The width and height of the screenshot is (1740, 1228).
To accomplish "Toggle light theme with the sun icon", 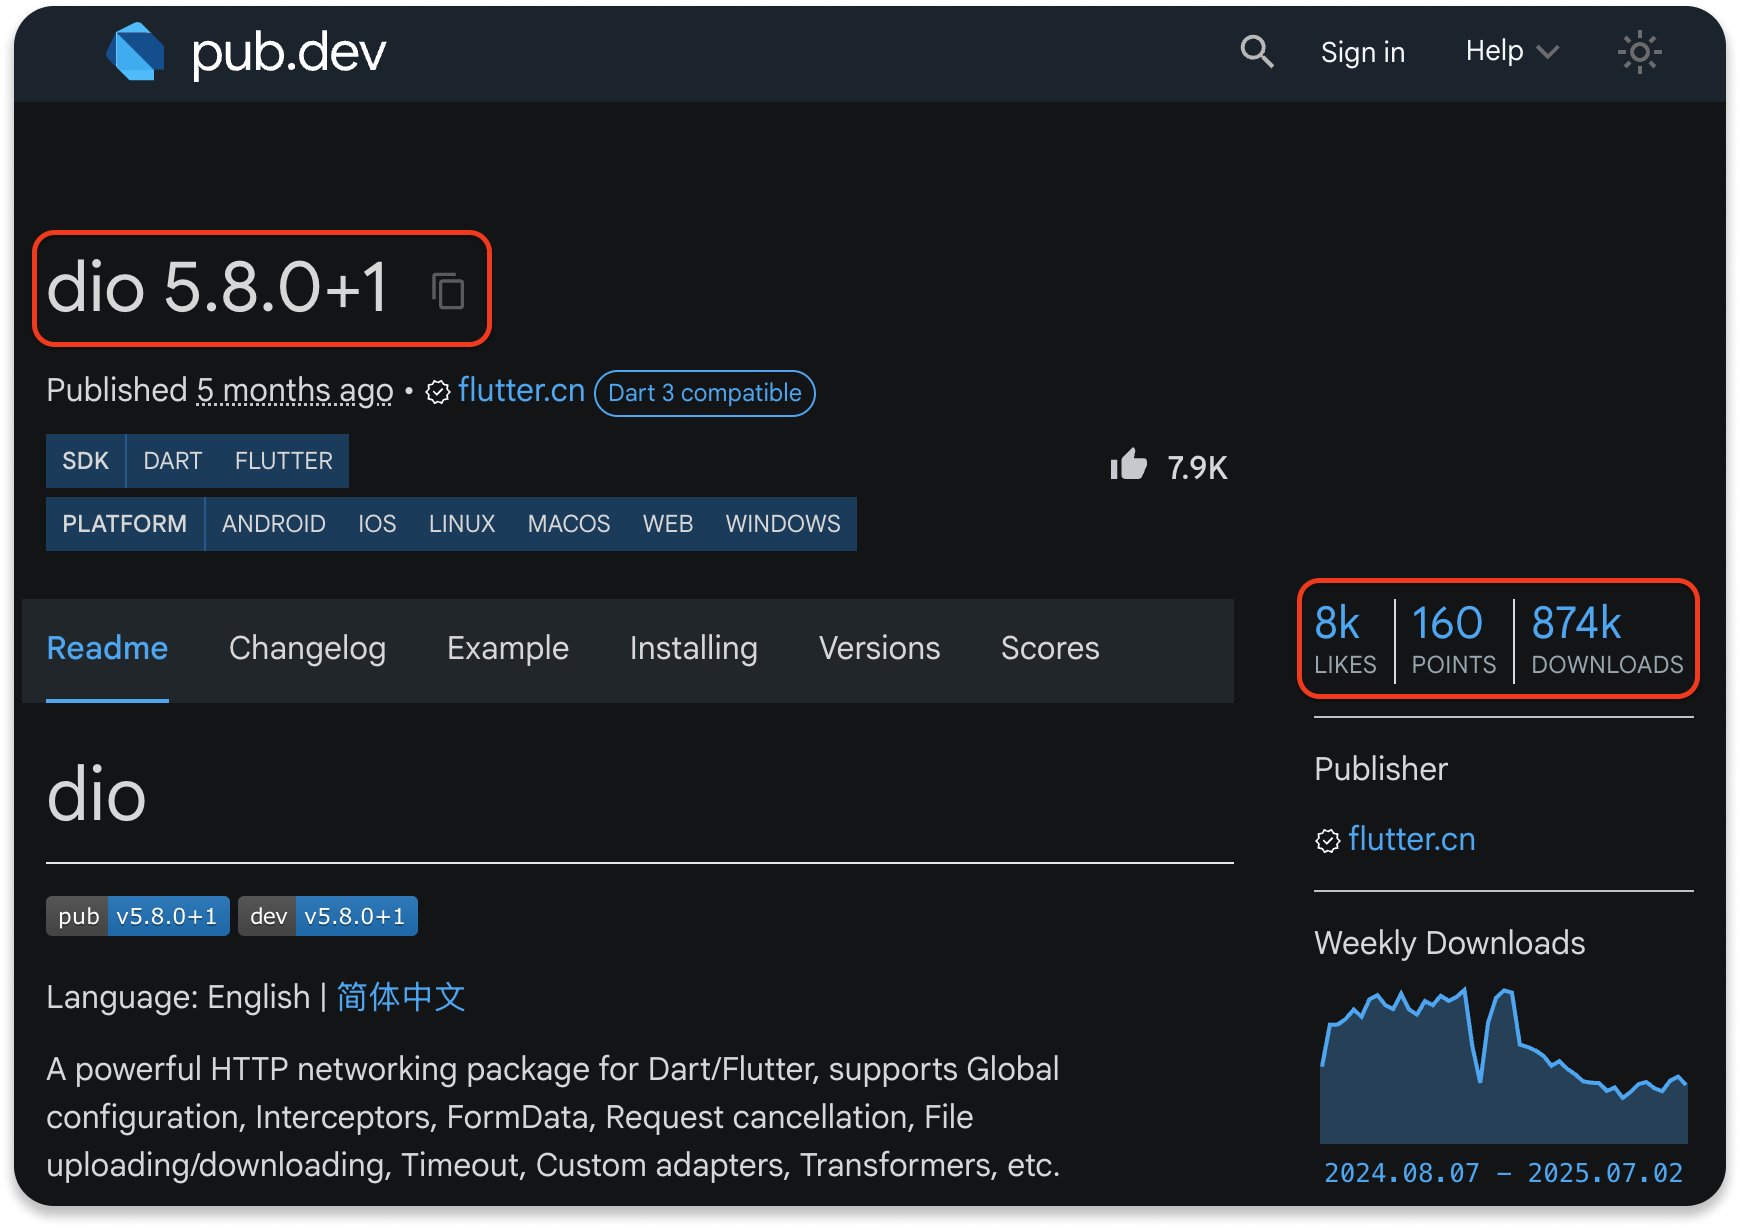I will pos(1639,52).
